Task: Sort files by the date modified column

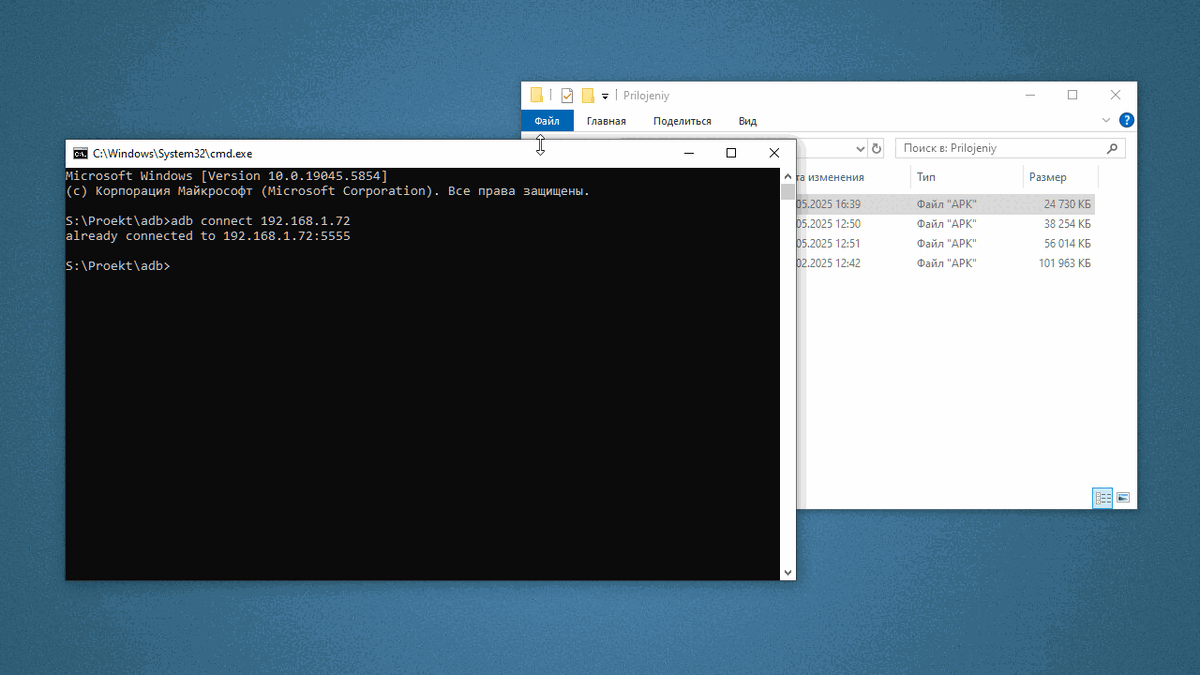Action: click(830, 177)
